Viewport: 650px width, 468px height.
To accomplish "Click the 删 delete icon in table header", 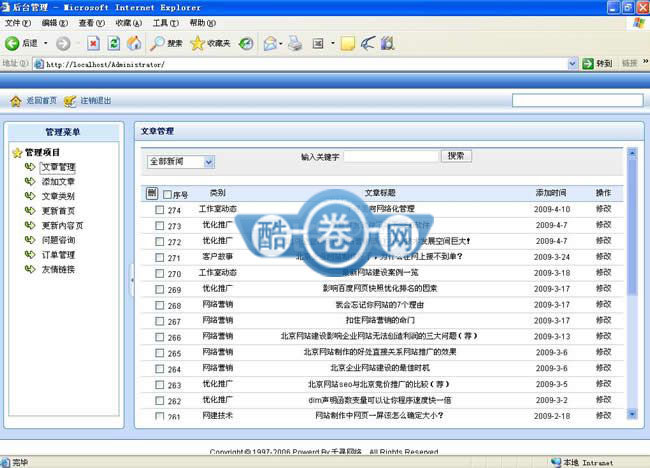I will pyautogui.click(x=152, y=193).
